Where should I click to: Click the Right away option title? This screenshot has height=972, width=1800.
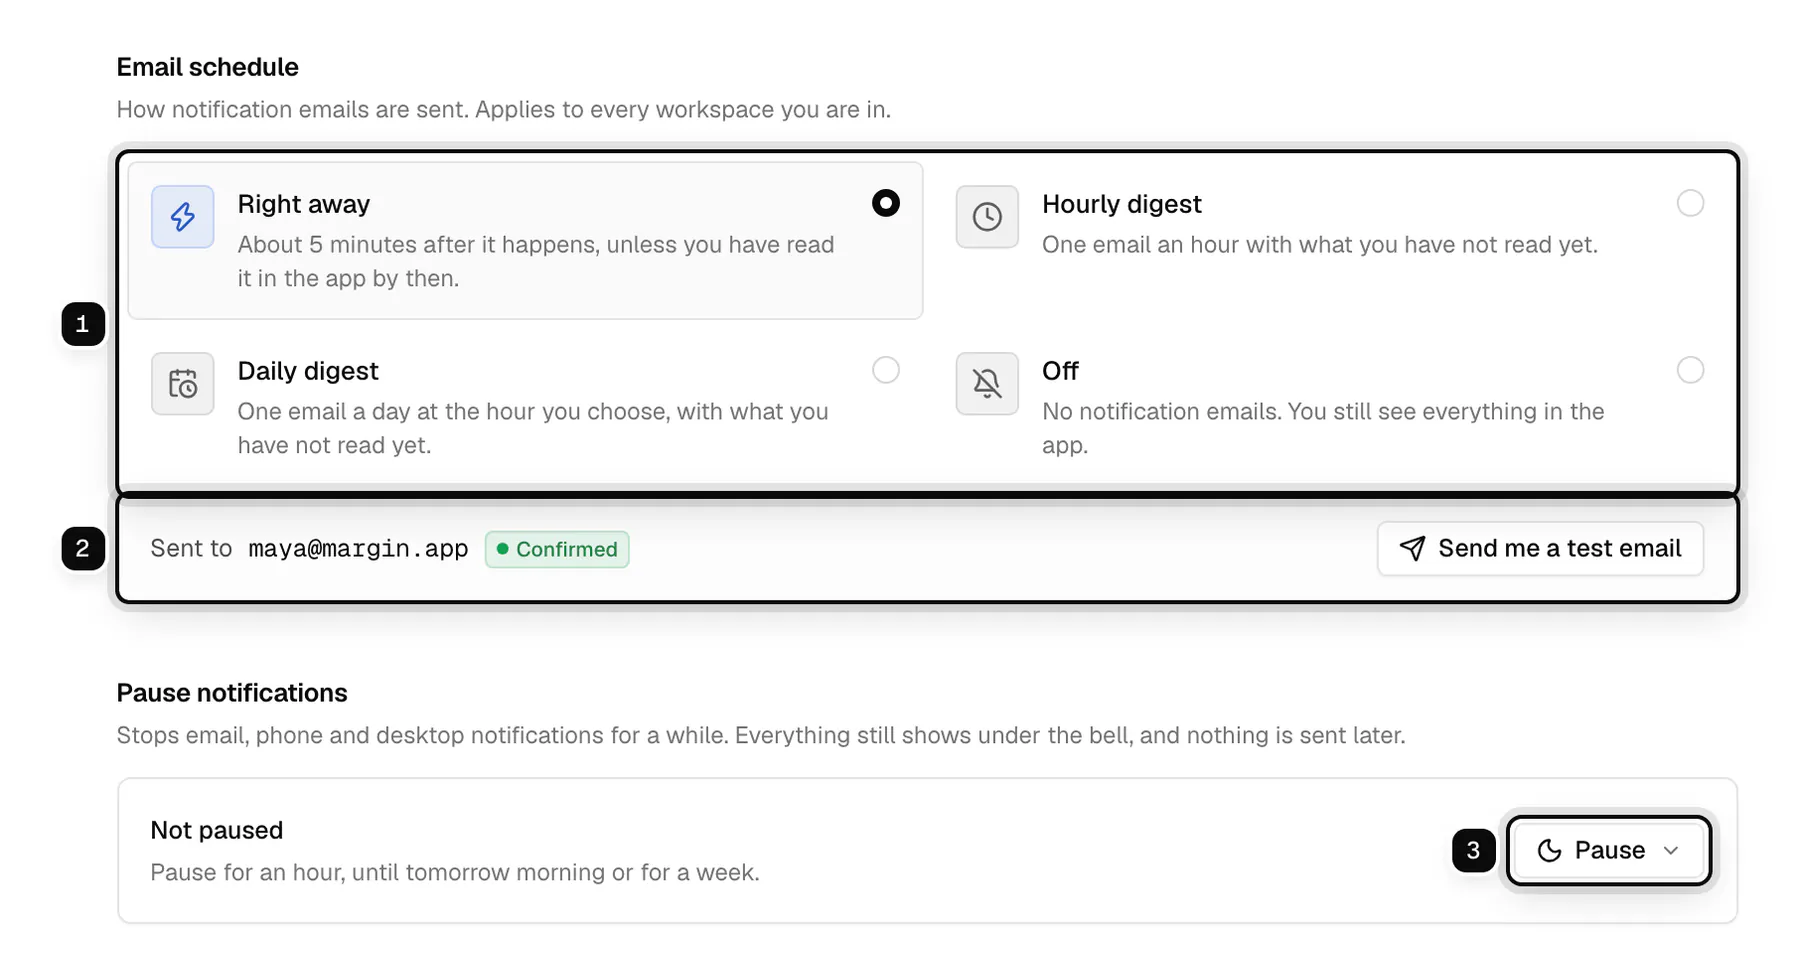[x=304, y=204]
